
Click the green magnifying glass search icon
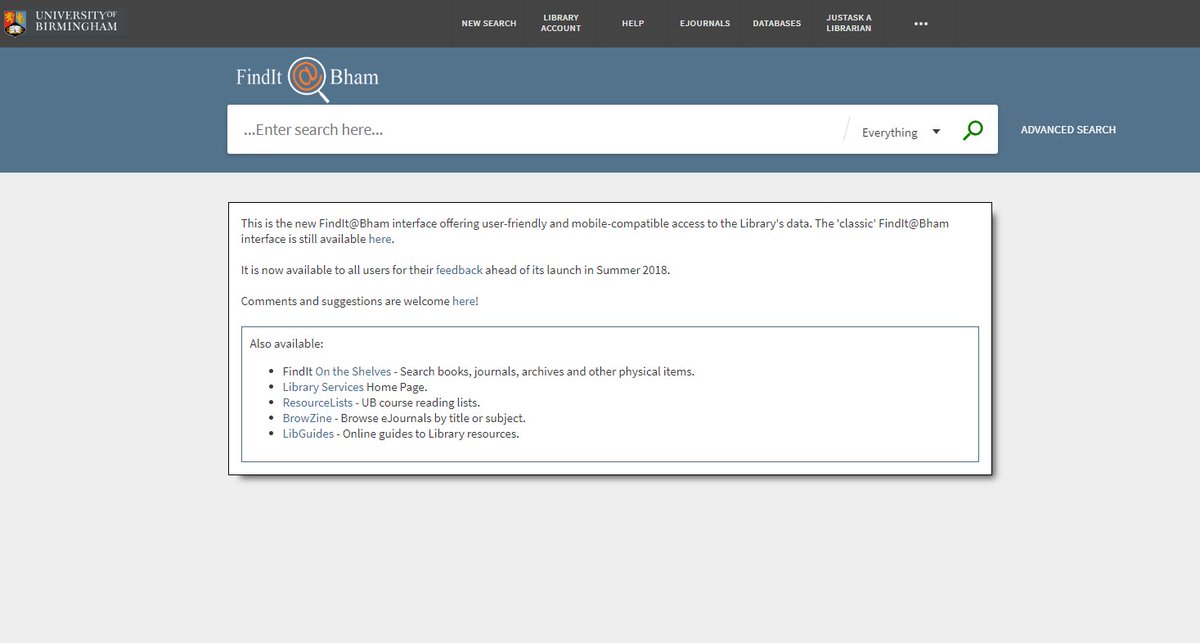972,129
